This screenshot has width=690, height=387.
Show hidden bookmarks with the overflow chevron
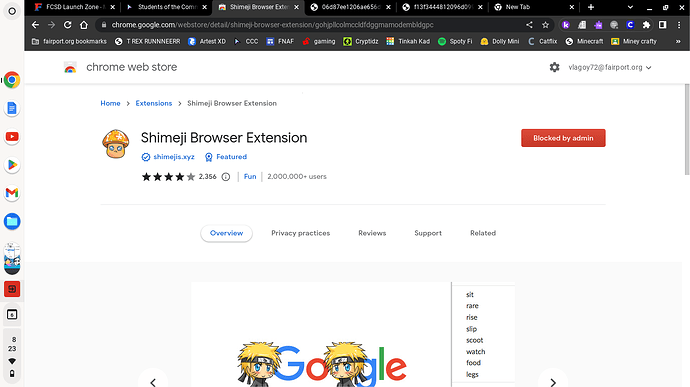678,41
